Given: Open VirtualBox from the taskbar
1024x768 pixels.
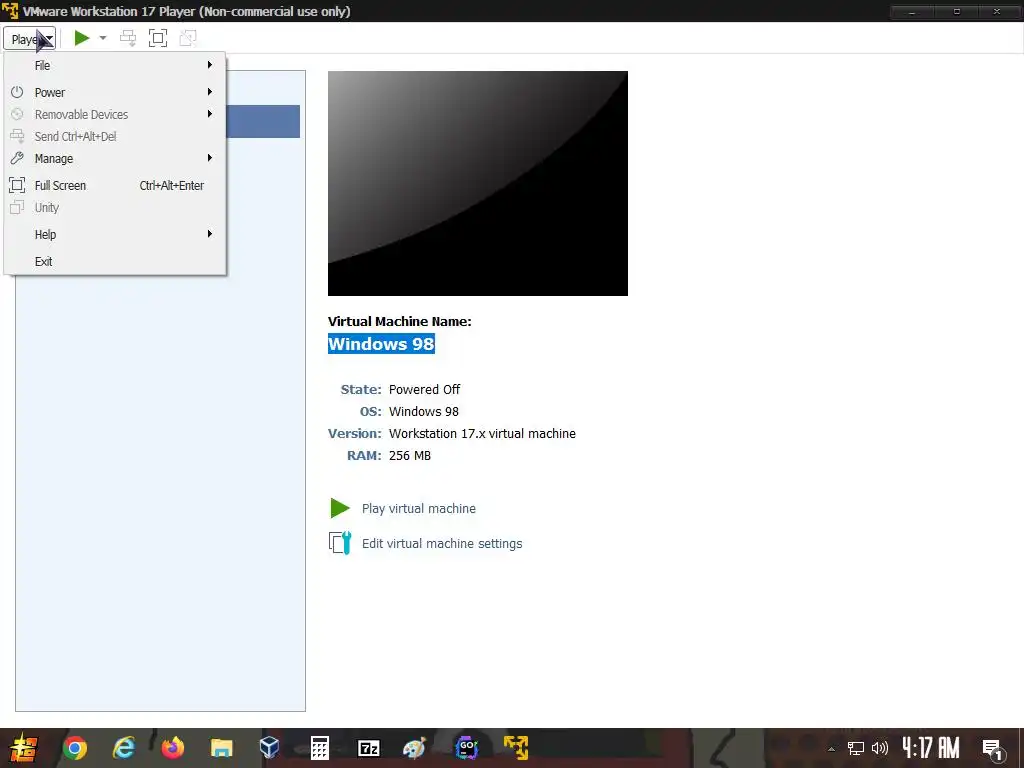Looking at the screenshot, I should pyautogui.click(x=270, y=748).
